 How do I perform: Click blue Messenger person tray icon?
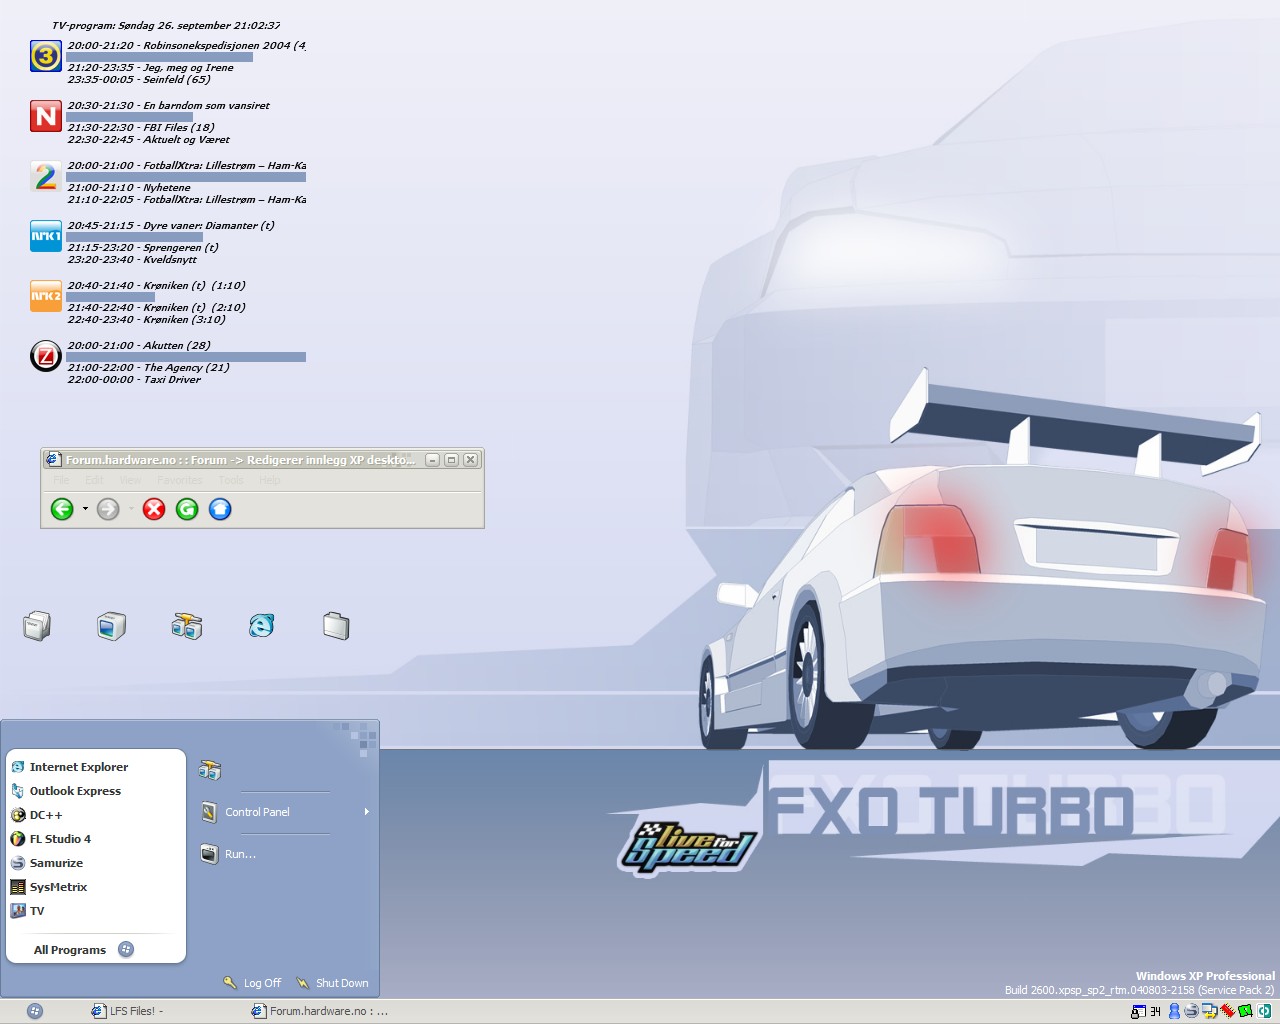(1174, 1011)
